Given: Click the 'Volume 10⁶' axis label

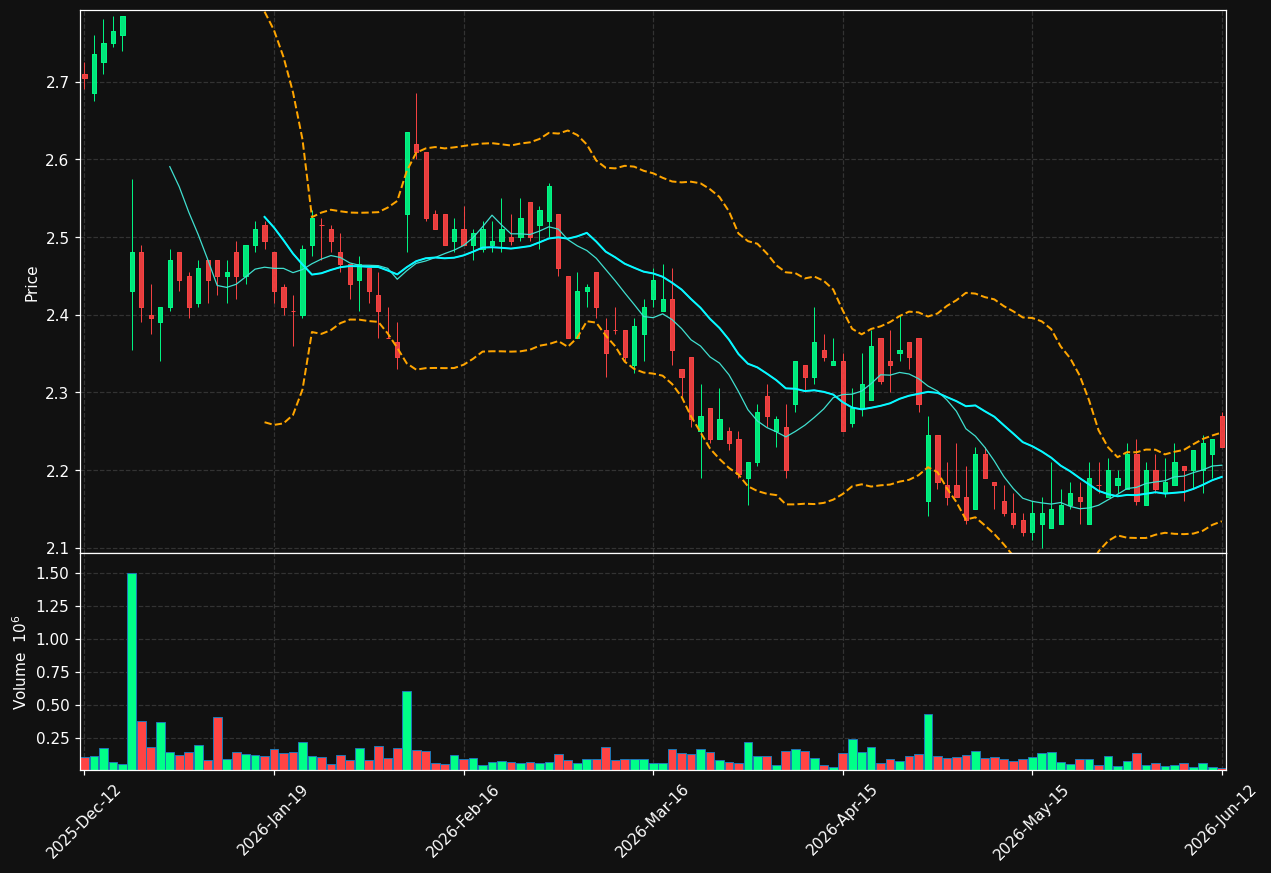Looking at the screenshot, I should click(x=19, y=662).
